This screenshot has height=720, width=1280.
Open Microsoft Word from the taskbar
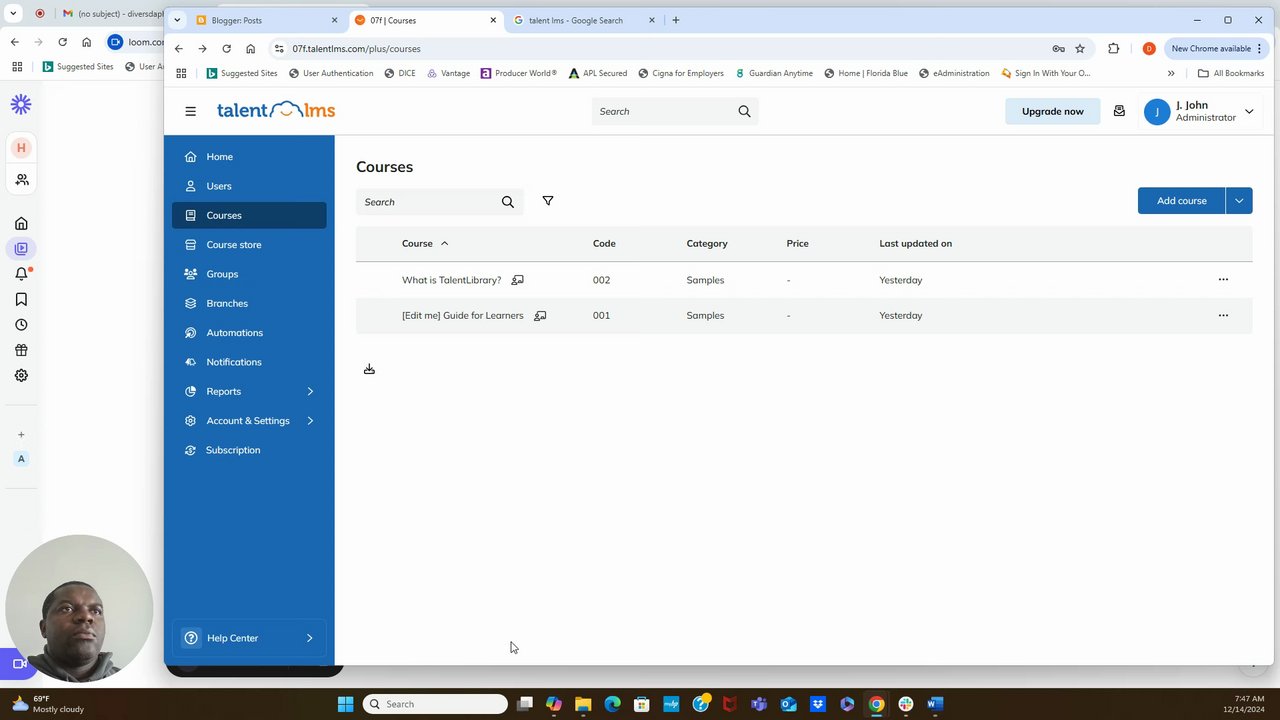pyautogui.click(x=935, y=704)
